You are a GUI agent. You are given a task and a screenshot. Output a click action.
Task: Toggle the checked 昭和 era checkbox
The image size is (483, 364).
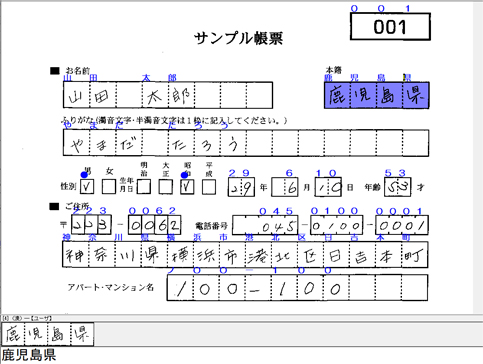[x=187, y=187]
